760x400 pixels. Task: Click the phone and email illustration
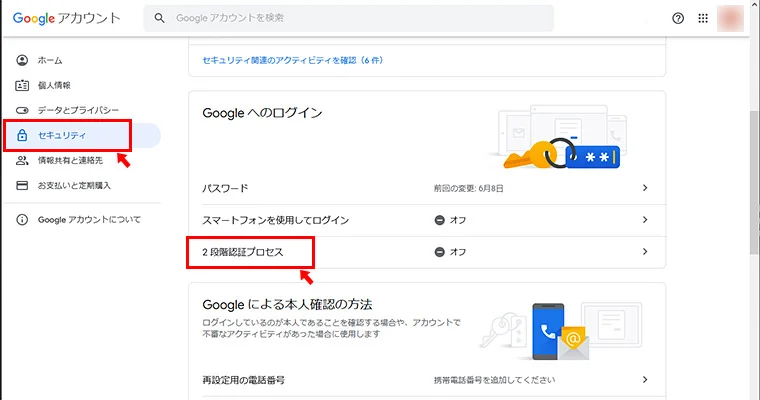(x=561, y=331)
